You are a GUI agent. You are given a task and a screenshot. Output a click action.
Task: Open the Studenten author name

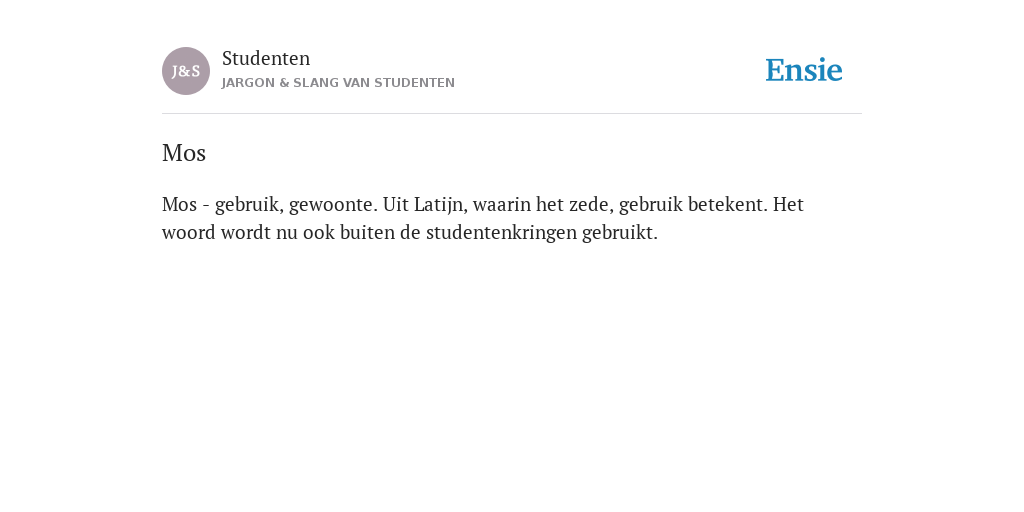(266, 59)
